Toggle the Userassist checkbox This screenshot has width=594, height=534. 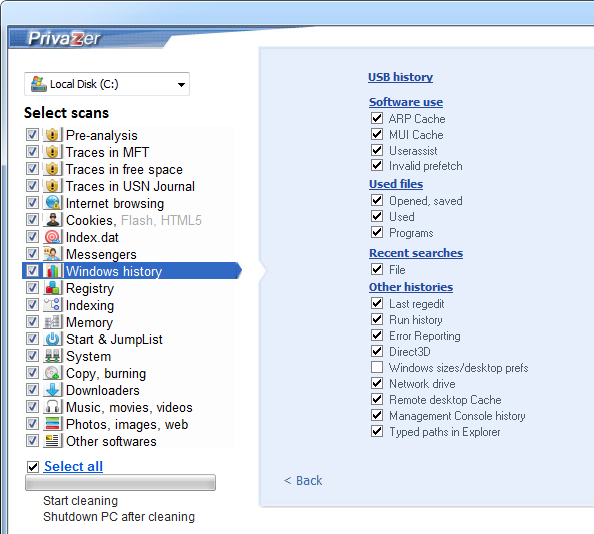point(377,150)
